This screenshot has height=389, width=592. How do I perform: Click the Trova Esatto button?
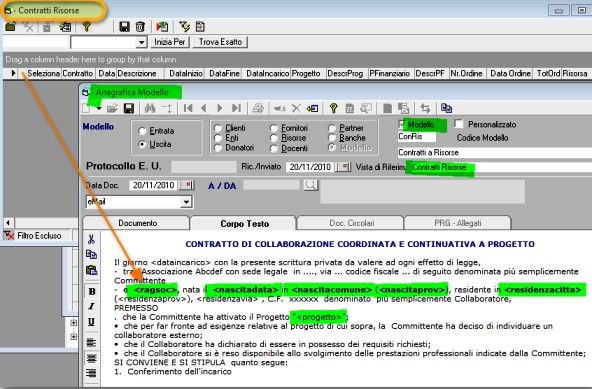coord(220,42)
